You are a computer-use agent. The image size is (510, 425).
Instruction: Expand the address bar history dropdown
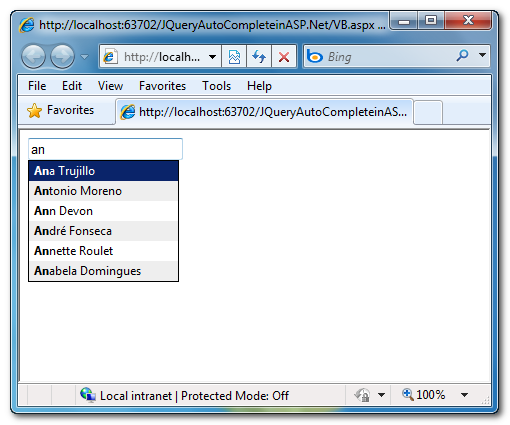pyautogui.click(x=212, y=57)
